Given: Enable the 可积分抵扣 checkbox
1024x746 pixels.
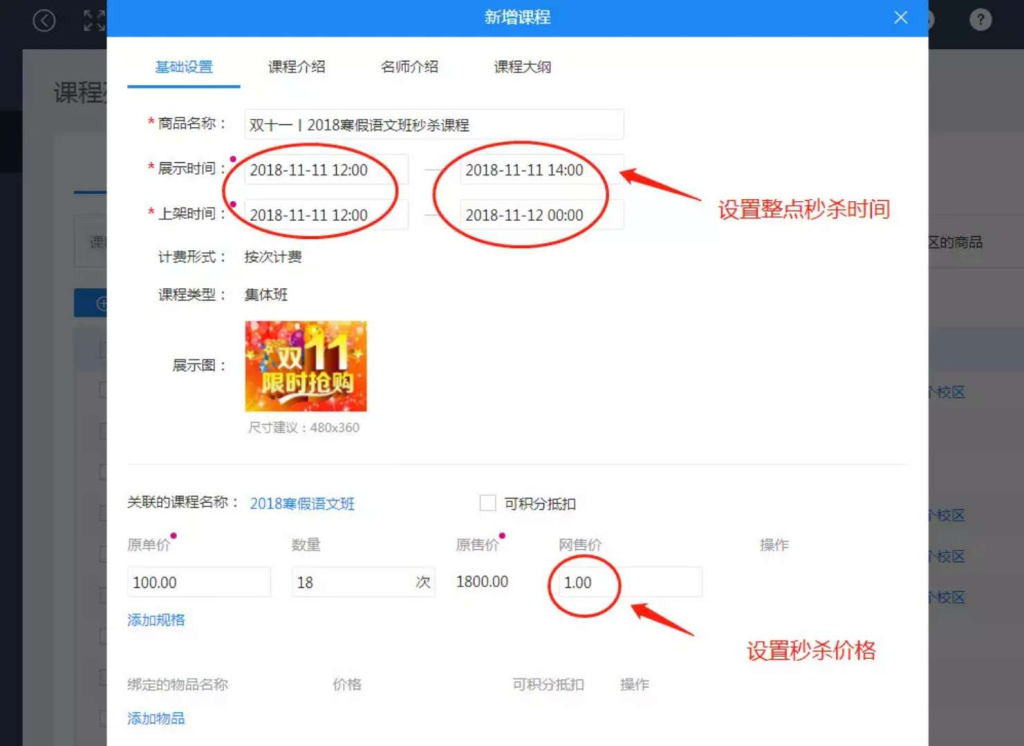Looking at the screenshot, I should click(487, 503).
